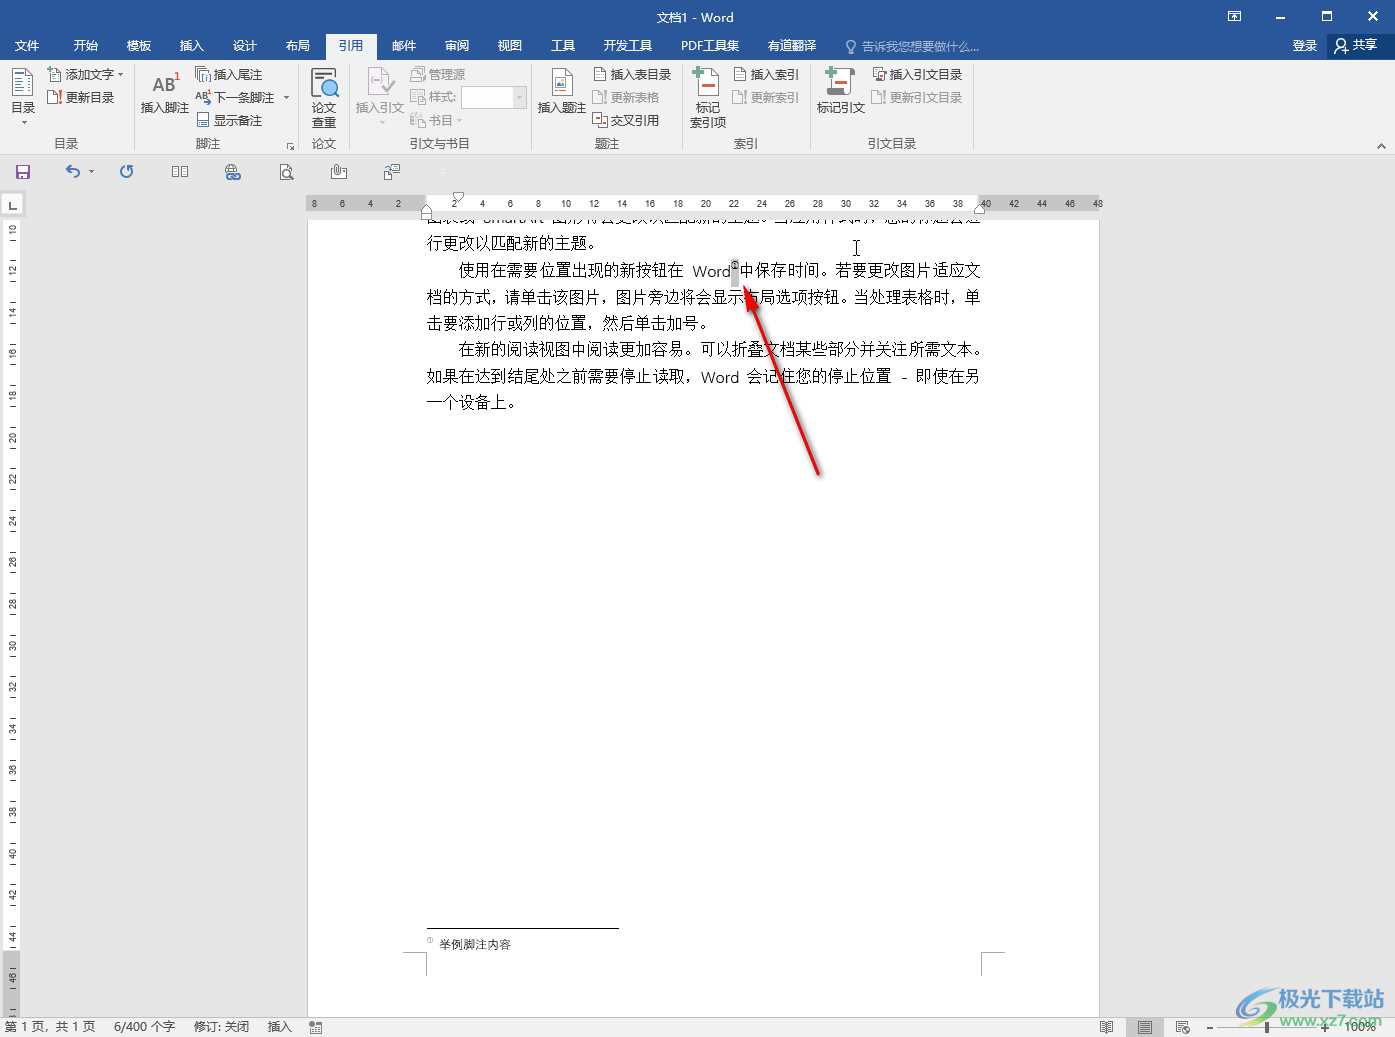The image size is (1395, 1037).
Task: Open the 脚注 group dialog launcher
Action: coord(290,146)
